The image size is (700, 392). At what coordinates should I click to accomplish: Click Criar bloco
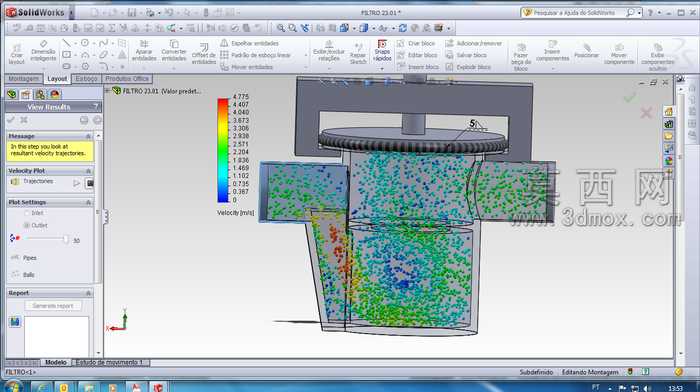(x=416, y=43)
